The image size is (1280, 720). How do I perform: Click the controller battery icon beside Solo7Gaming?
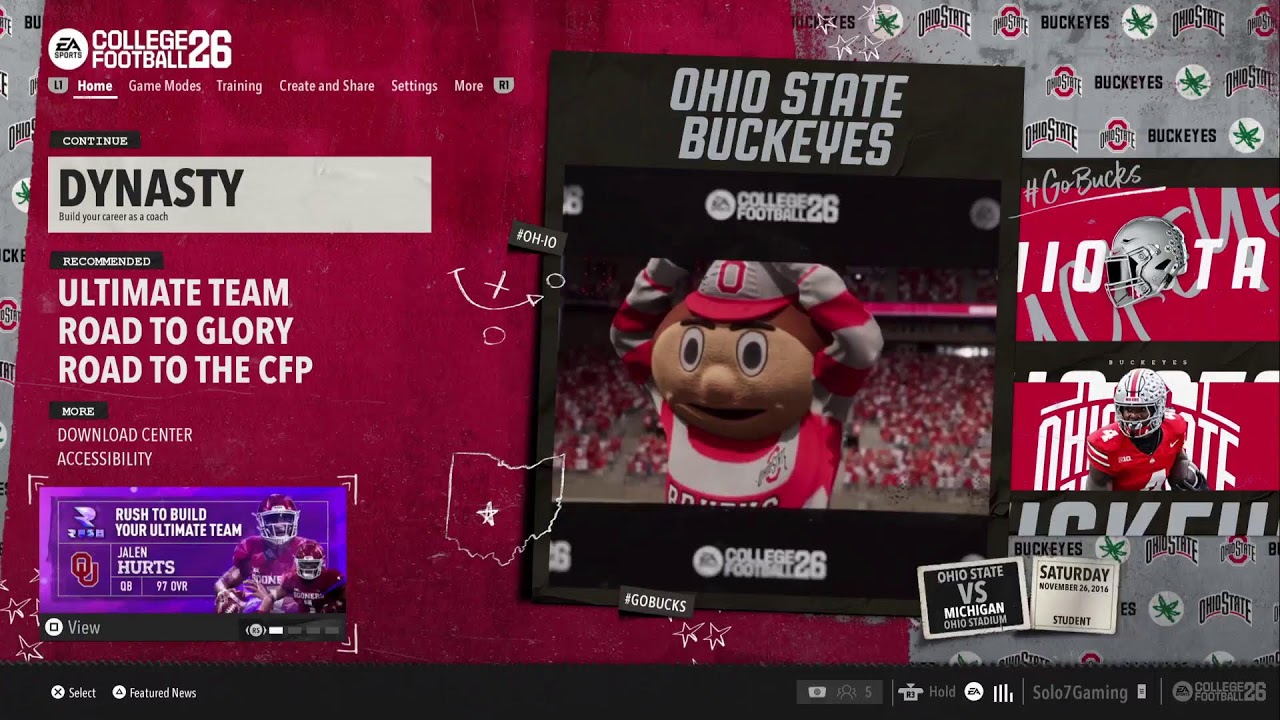(1141, 692)
